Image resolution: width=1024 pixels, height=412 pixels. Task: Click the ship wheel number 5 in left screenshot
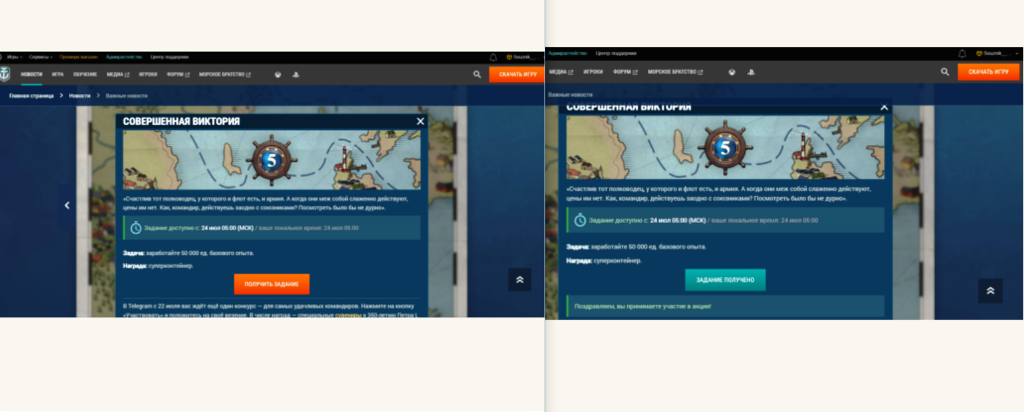[267, 158]
